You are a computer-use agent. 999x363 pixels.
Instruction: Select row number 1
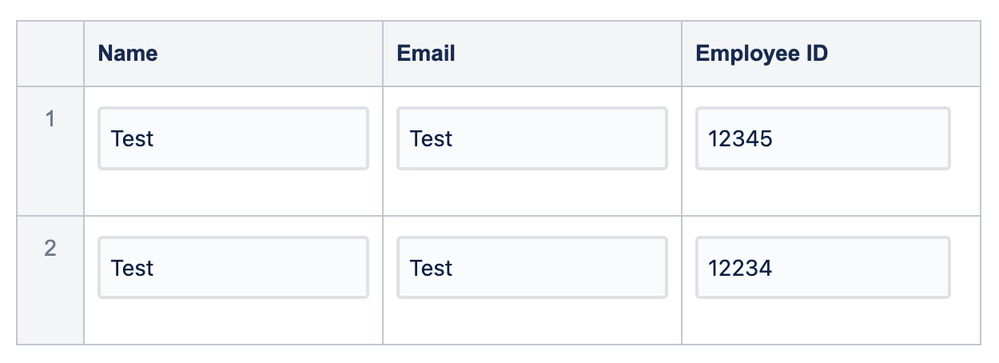[x=50, y=118]
